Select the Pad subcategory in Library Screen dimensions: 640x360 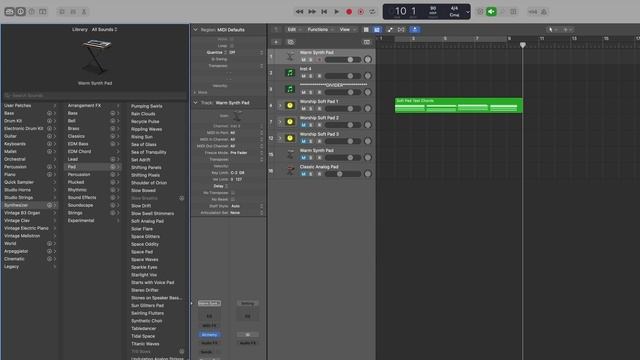tap(93, 167)
